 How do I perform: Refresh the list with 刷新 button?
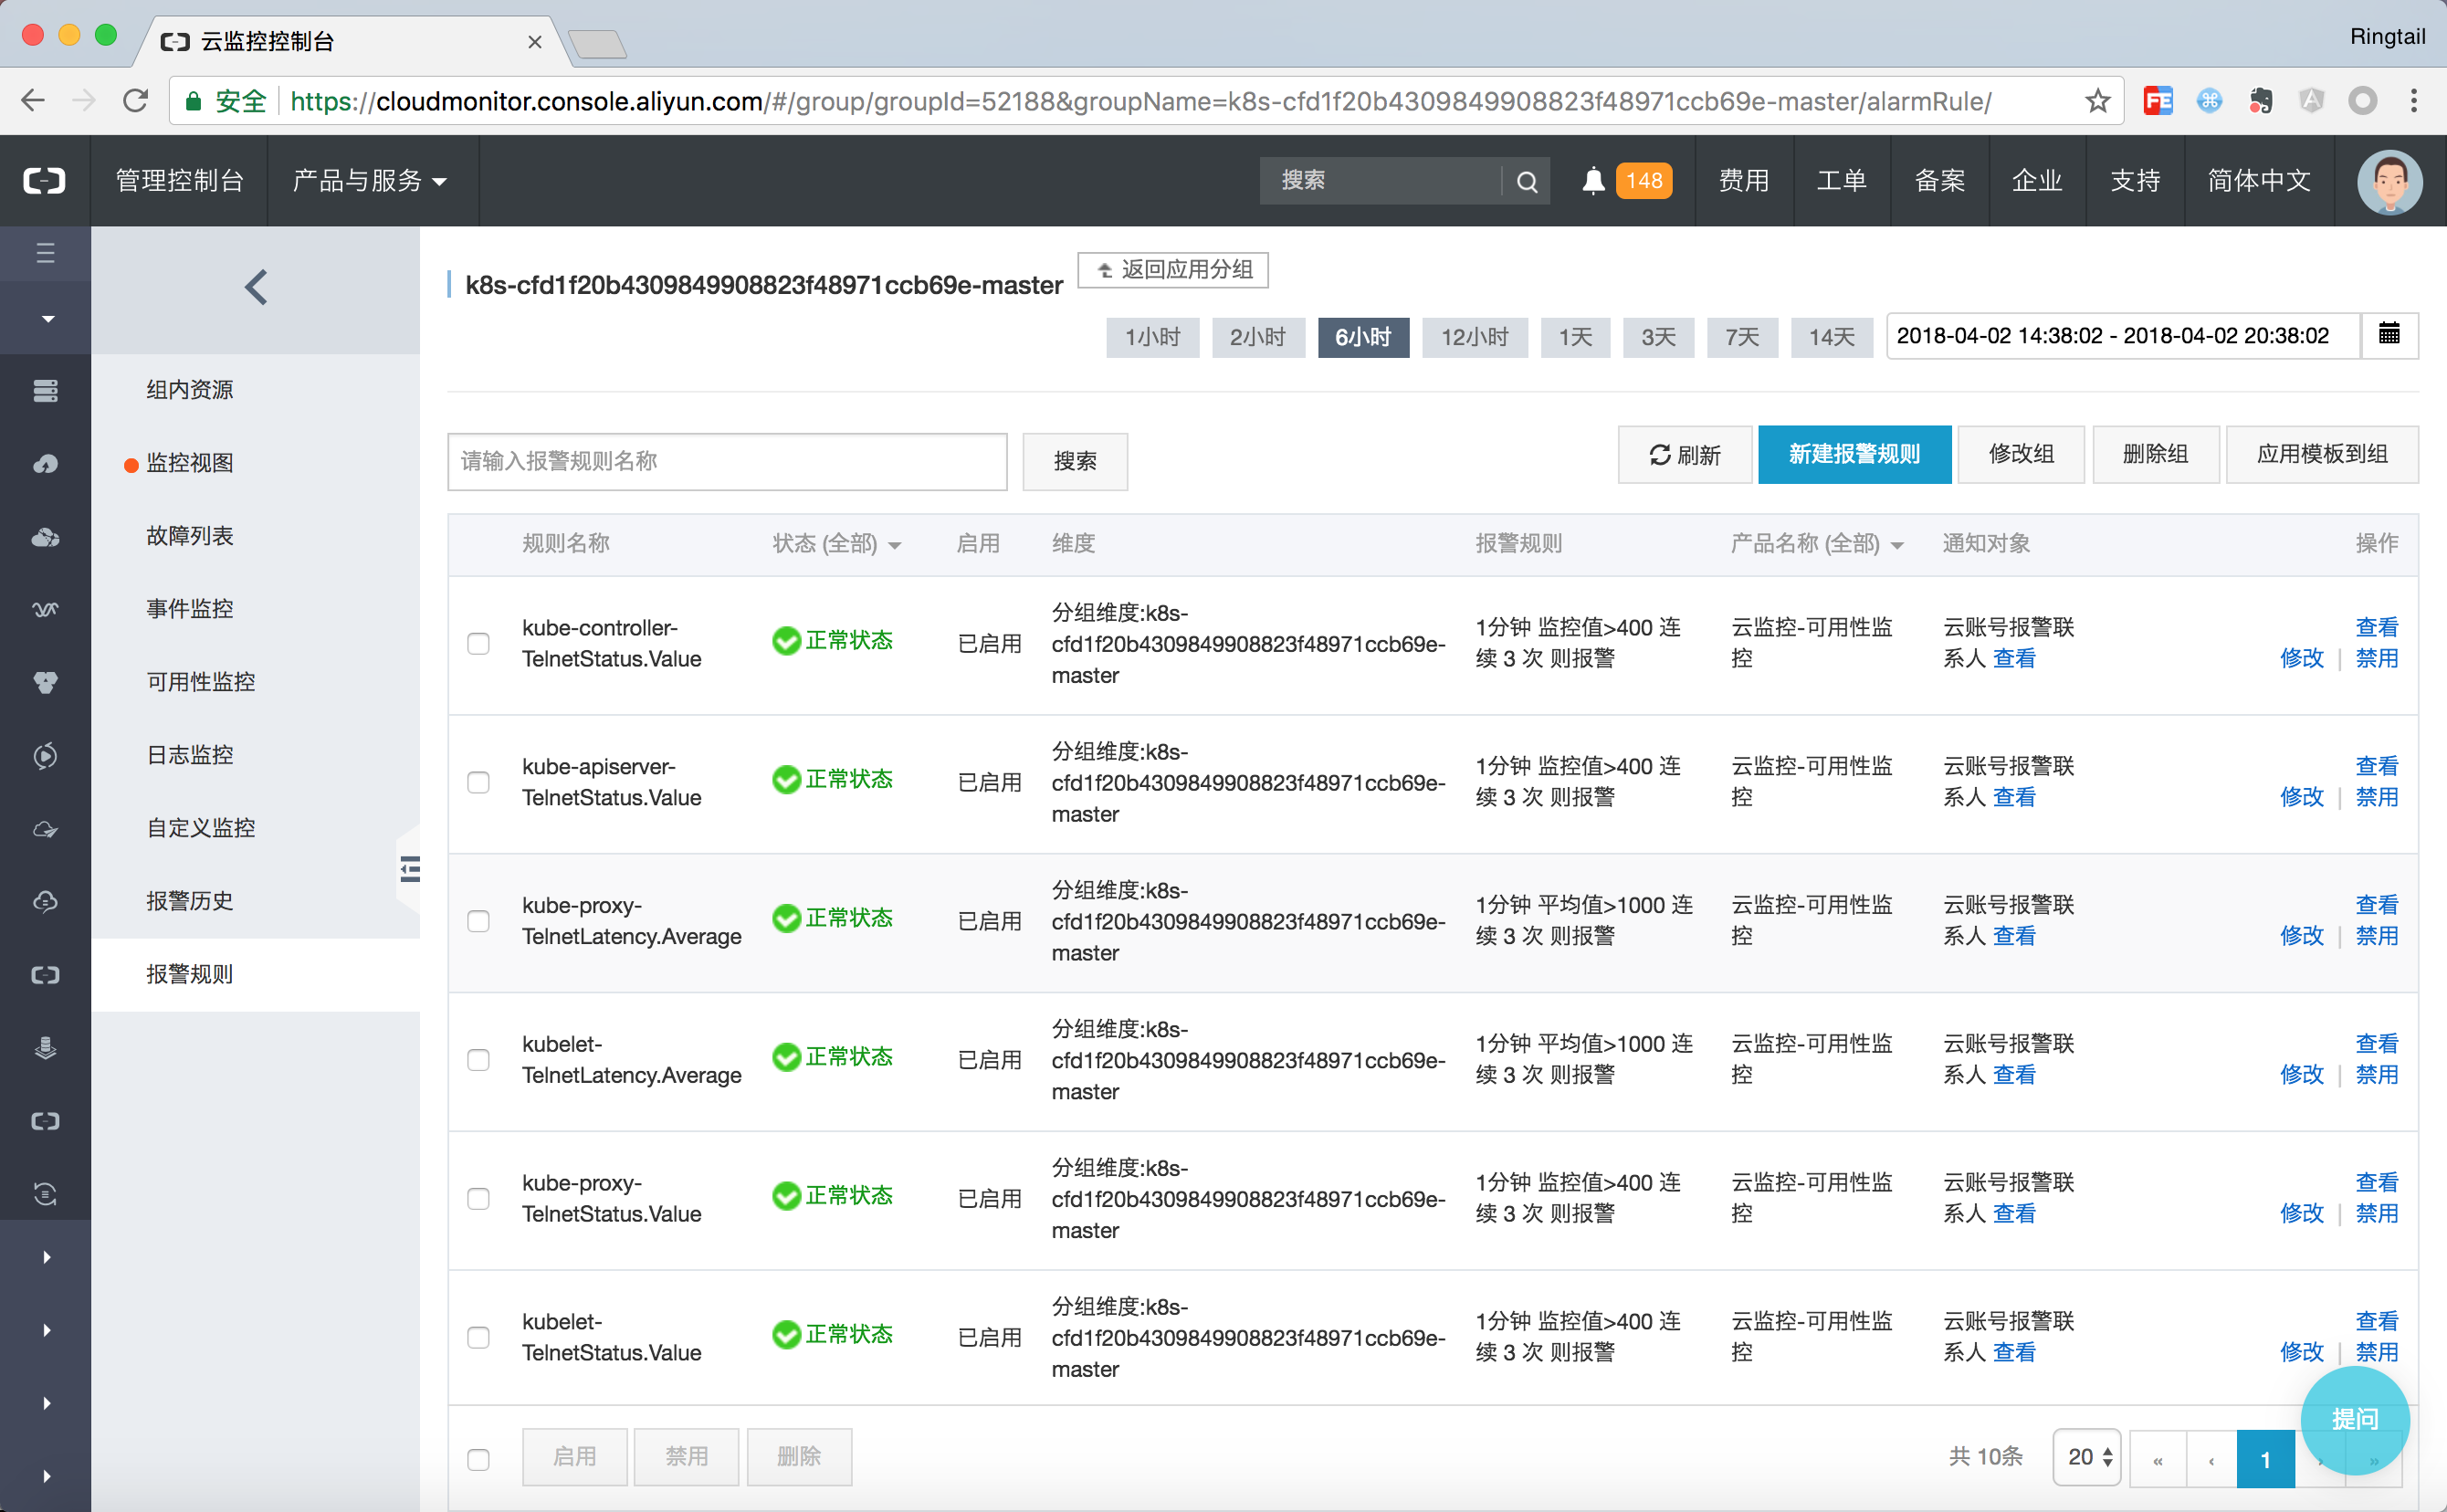pyautogui.click(x=1685, y=455)
